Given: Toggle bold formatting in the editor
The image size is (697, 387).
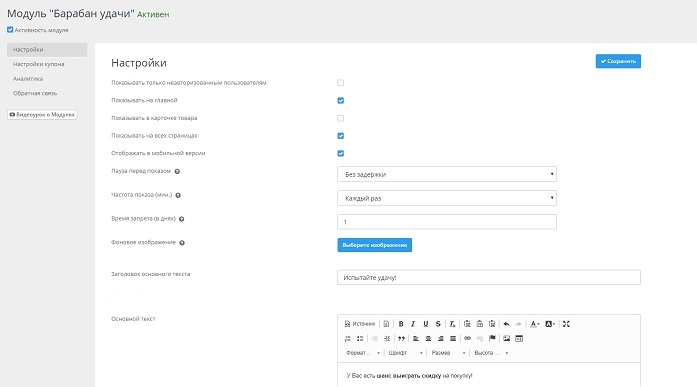Looking at the screenshot, I should coord(401,324).
